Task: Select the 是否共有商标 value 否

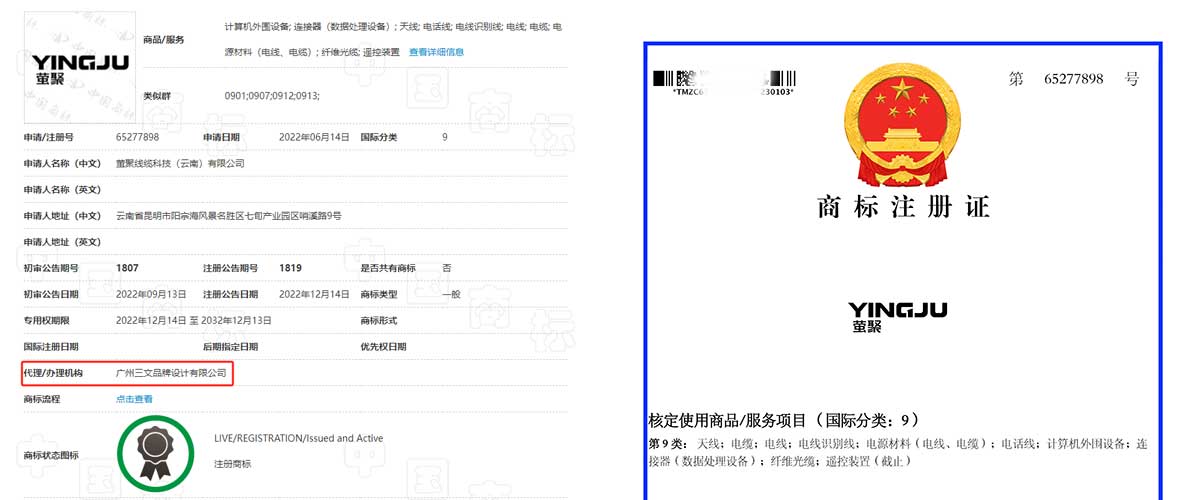Action: 447,268
